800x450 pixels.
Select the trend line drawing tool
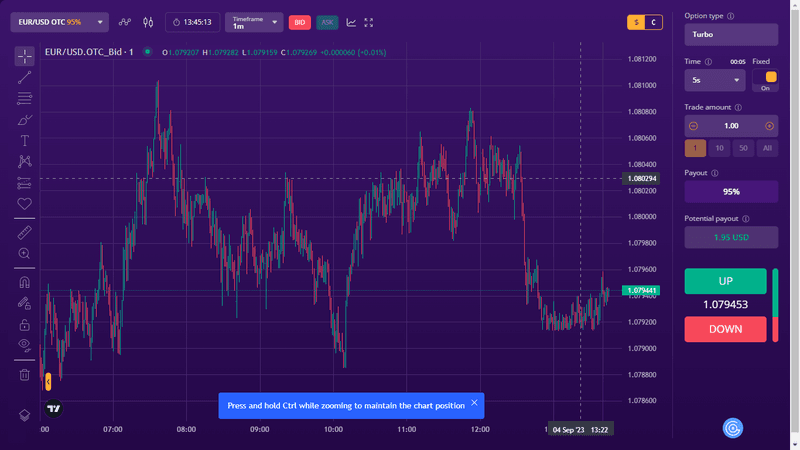click(24, 78)
